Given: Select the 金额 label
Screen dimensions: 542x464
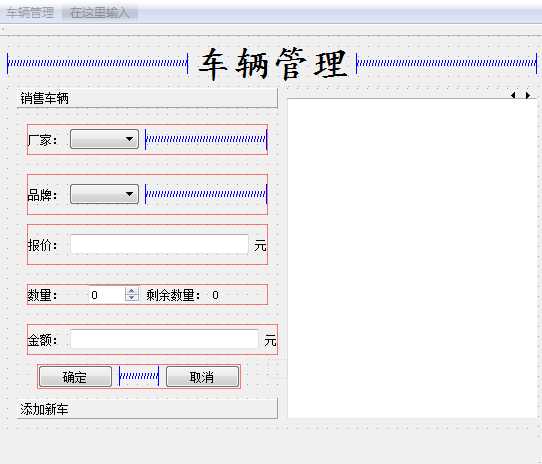Looking at the screenshot, I should [42, 341].
